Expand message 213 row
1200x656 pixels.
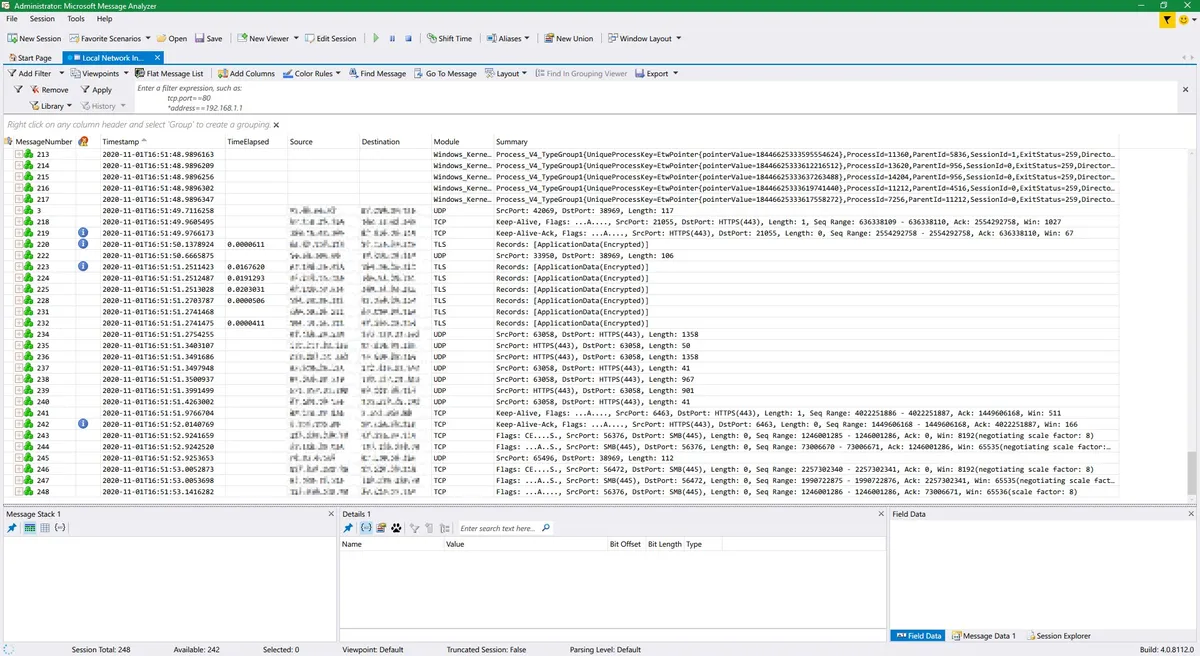tap(18, 155)
